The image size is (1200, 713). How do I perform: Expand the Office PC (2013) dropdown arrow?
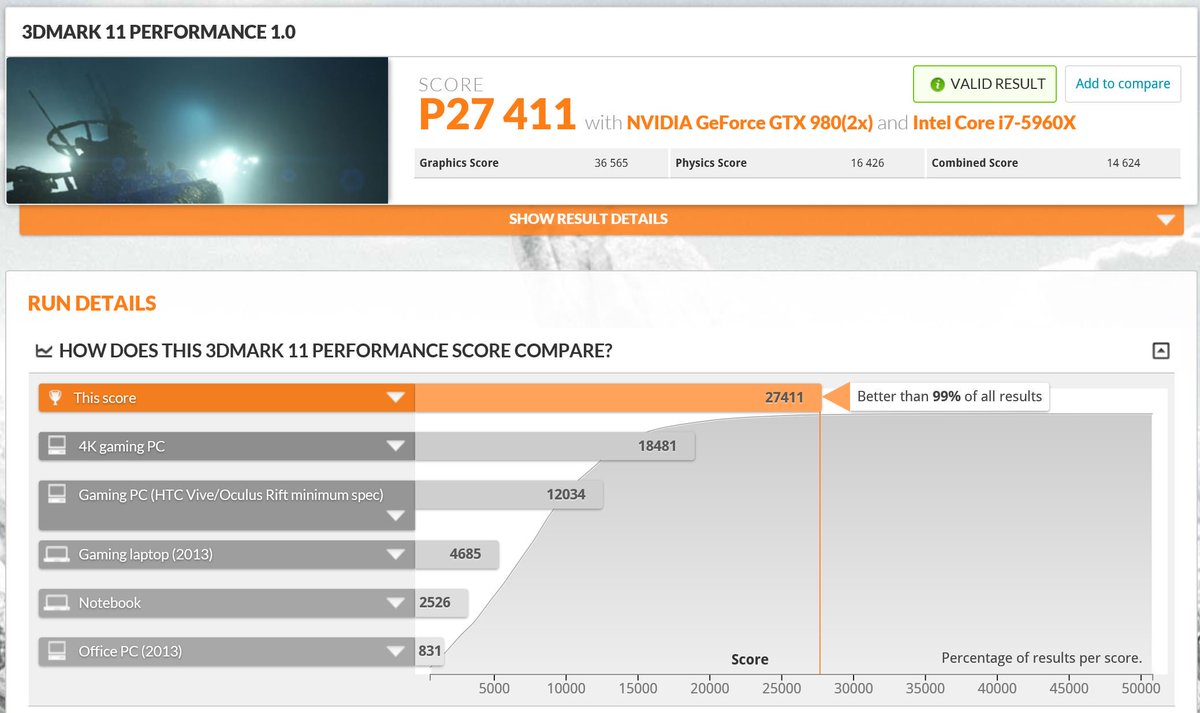396,651
